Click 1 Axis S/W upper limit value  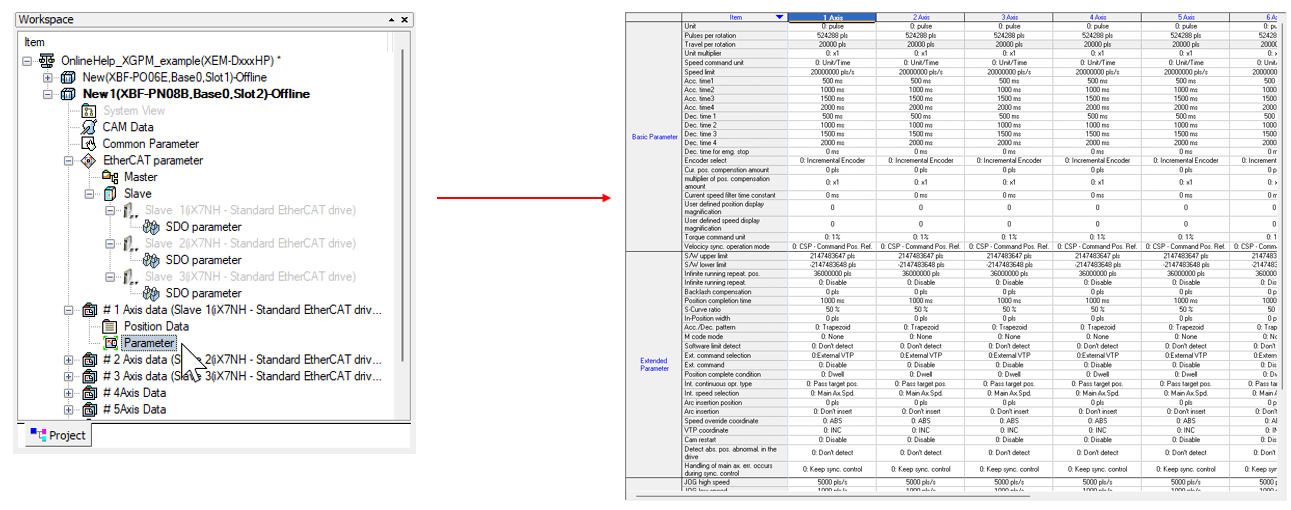pyautogui.click(x=833, y=257)
